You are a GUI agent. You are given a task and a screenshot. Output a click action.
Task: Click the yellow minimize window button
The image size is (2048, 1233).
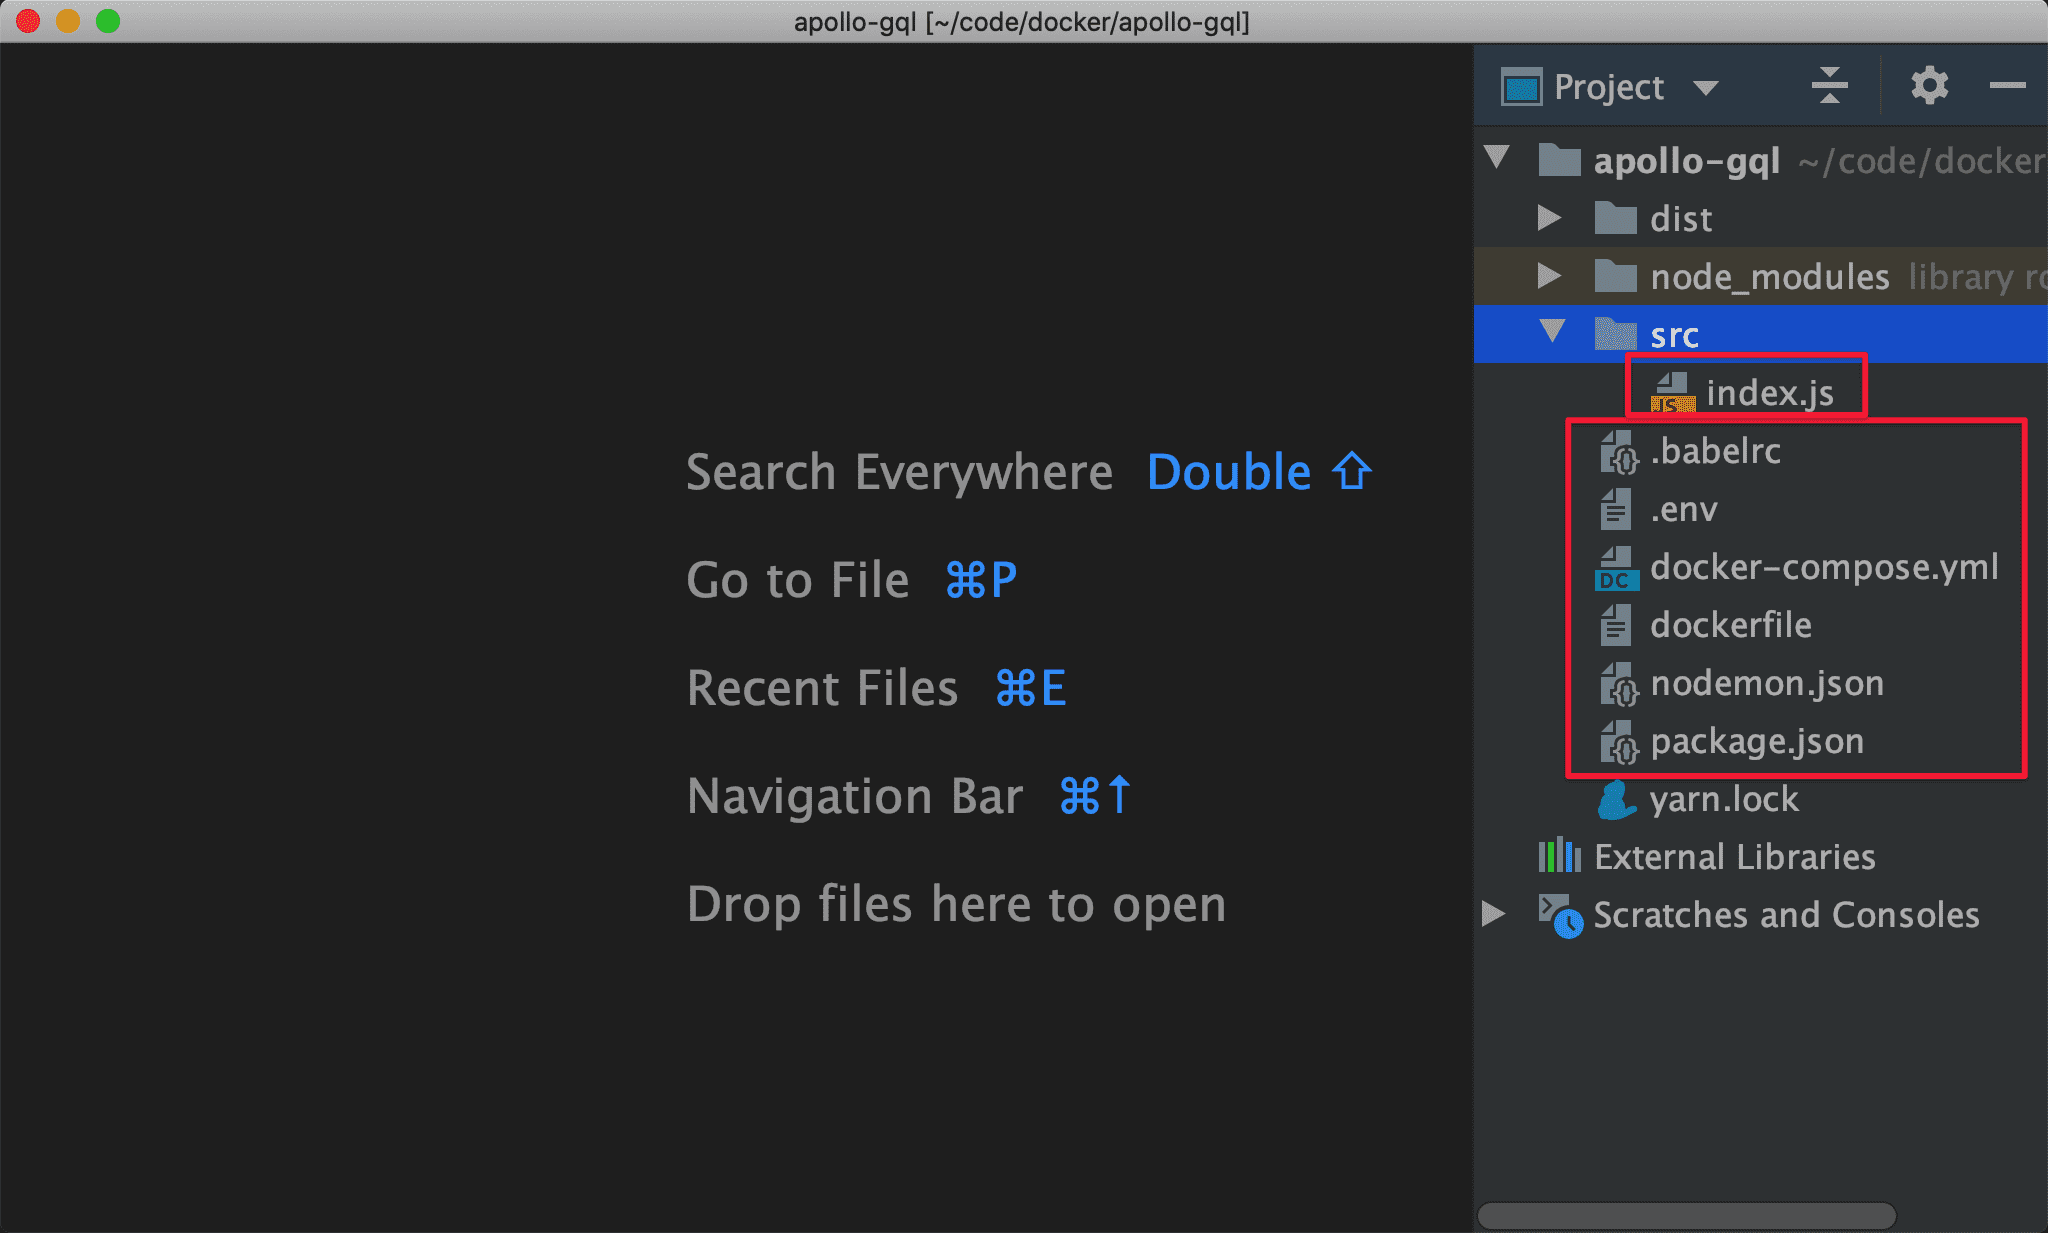coord(68,21)
